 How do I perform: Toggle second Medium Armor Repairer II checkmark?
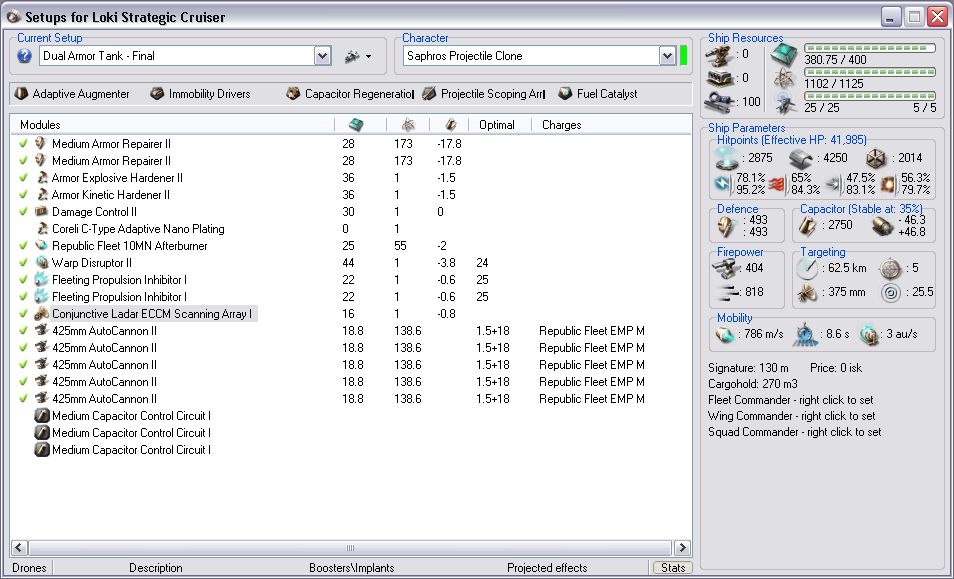tap(23, 161)
